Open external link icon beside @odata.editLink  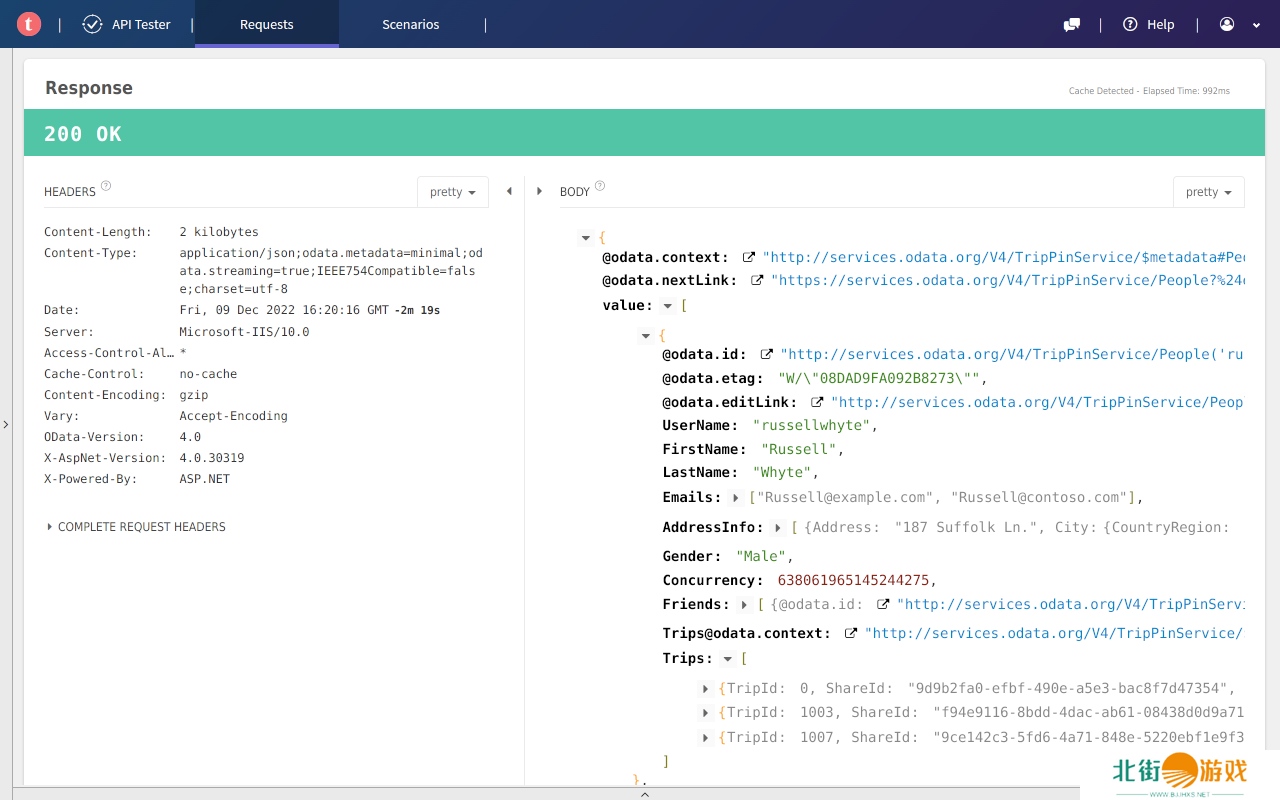coord(817,402)
